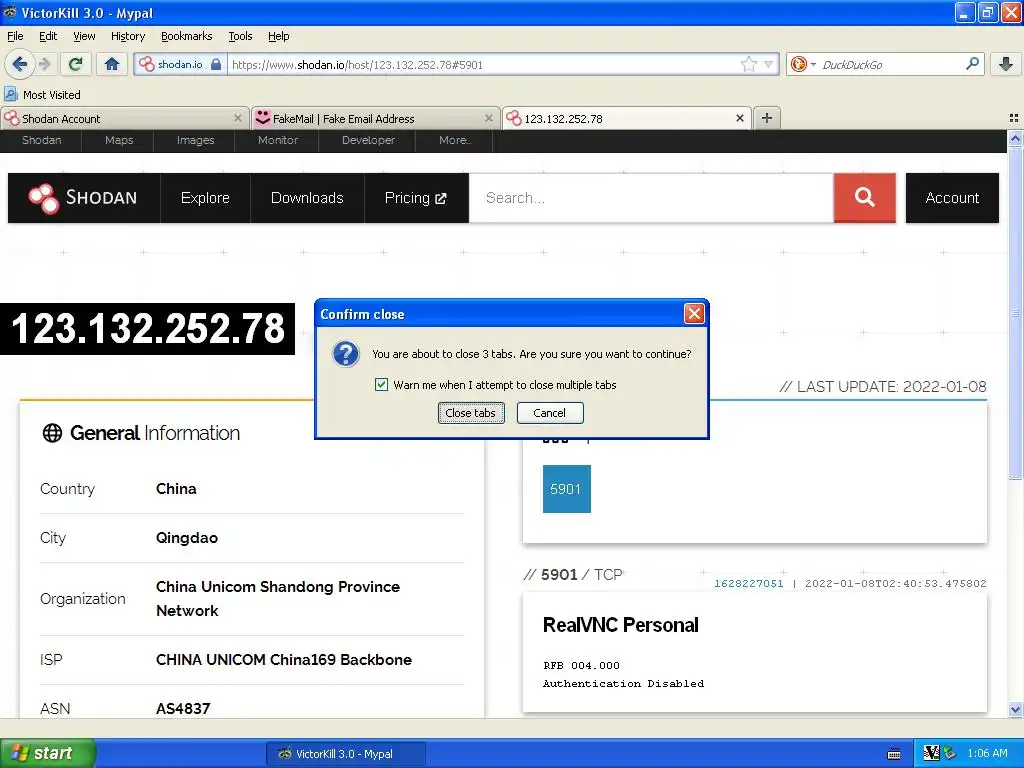Click the black-and-white V tray icon

pos(931,753)
